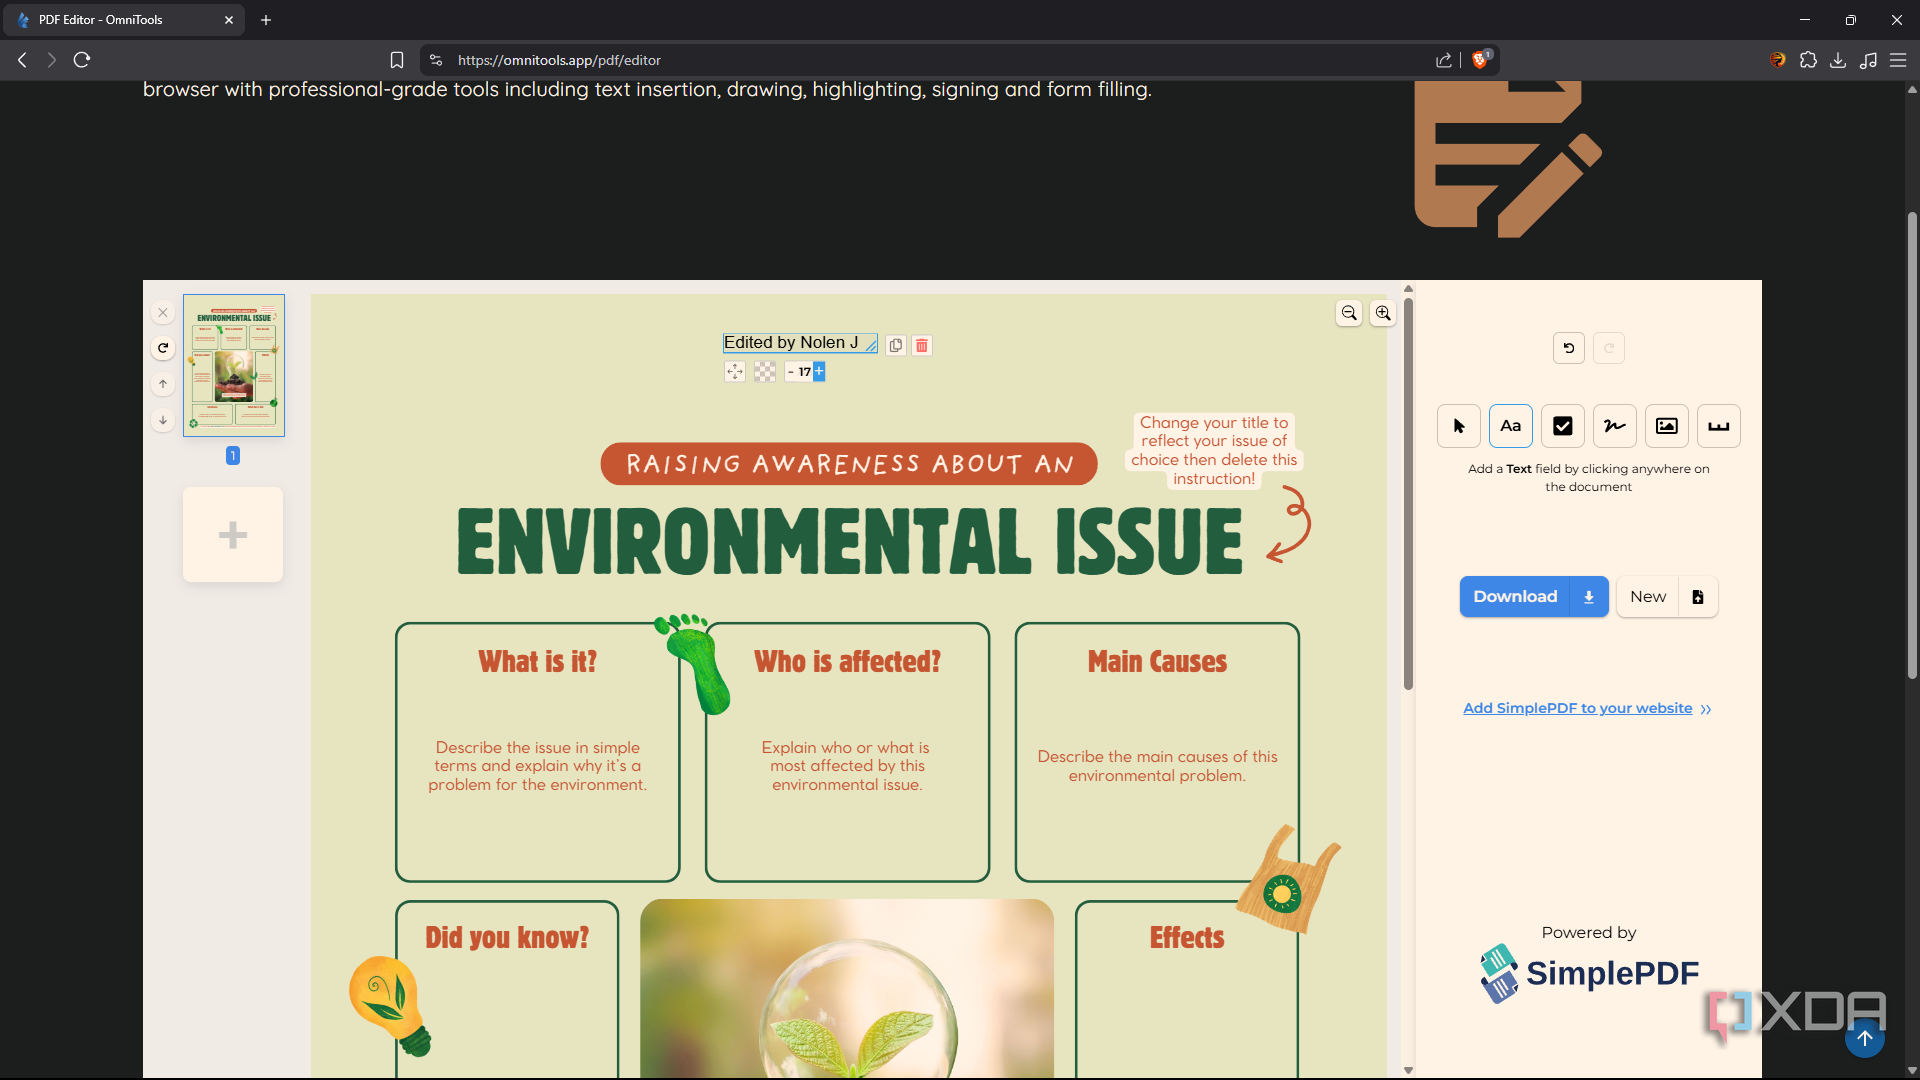This screenshot has height=1080, width=1920.
Task: Click the New document button
Action: tap(1648, 597)
